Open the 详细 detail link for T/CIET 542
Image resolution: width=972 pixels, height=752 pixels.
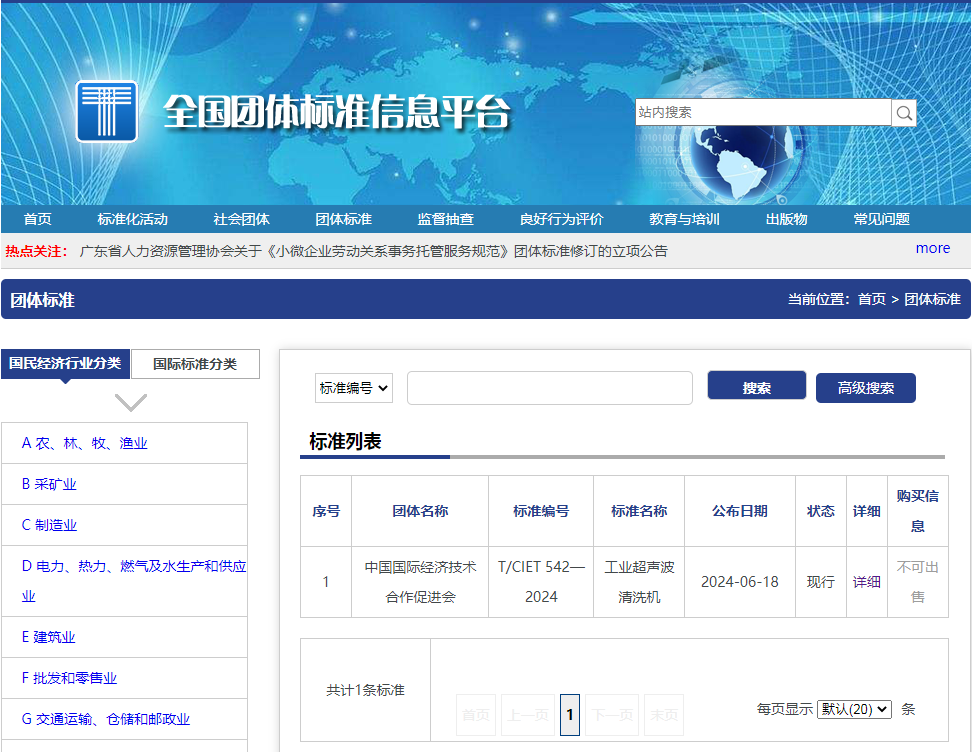tap(866, 581)
